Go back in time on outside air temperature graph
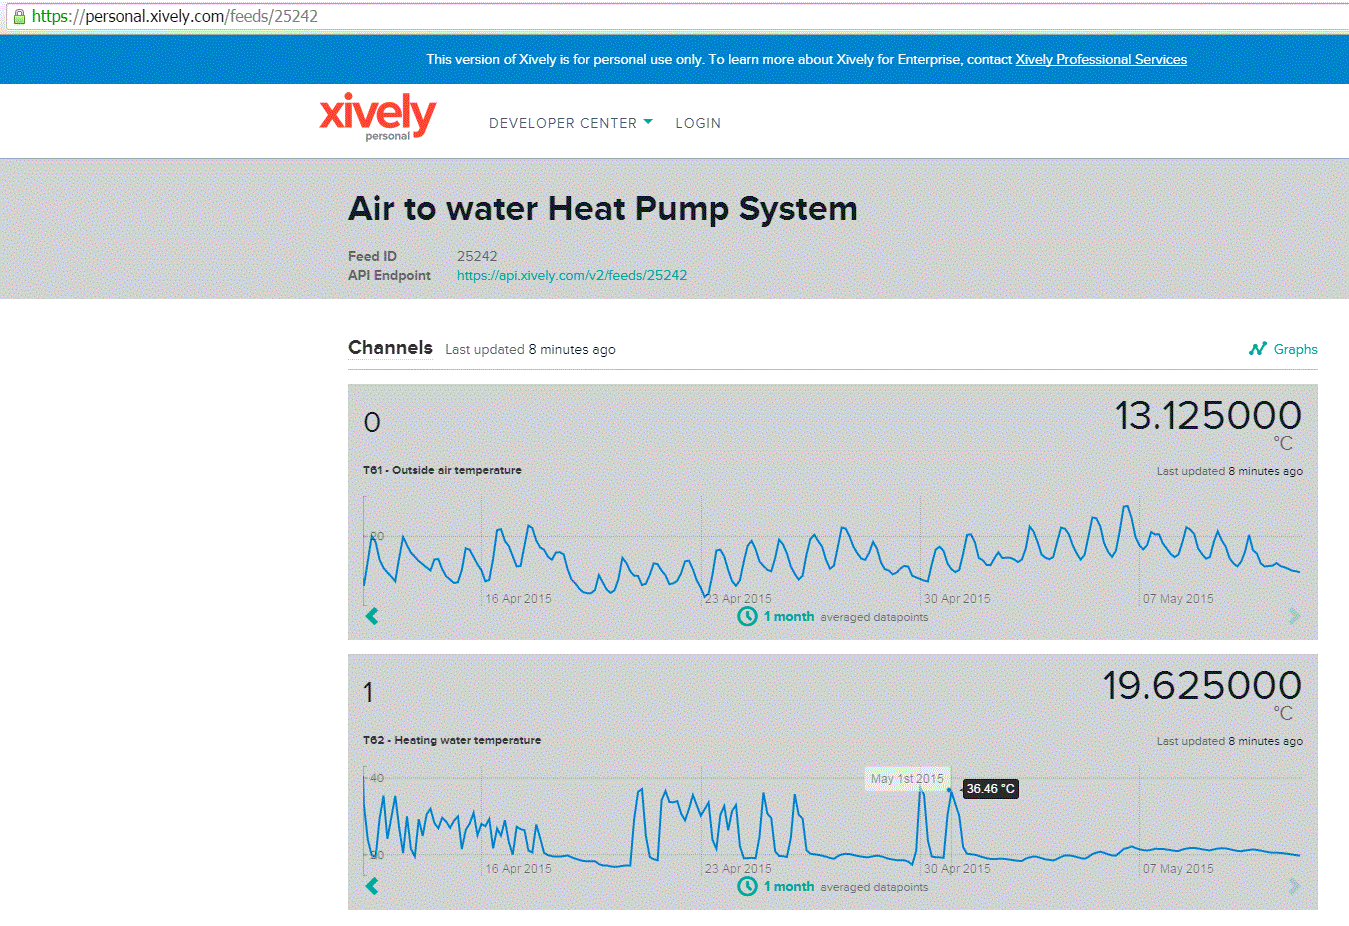Screen dimensions: 1349x926 point(372,616)
